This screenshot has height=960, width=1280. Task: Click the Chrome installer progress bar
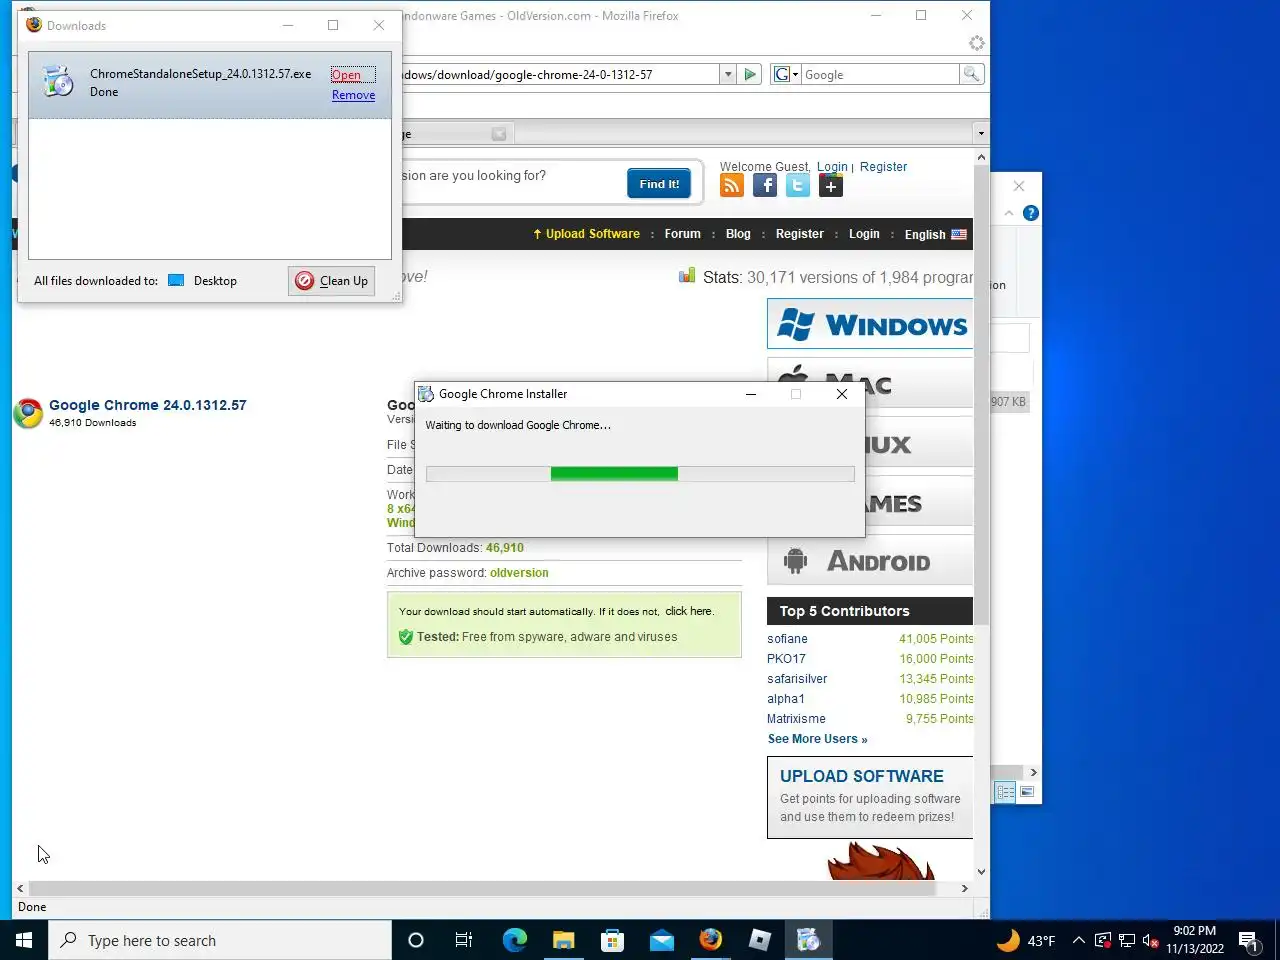tap(640, 474)
